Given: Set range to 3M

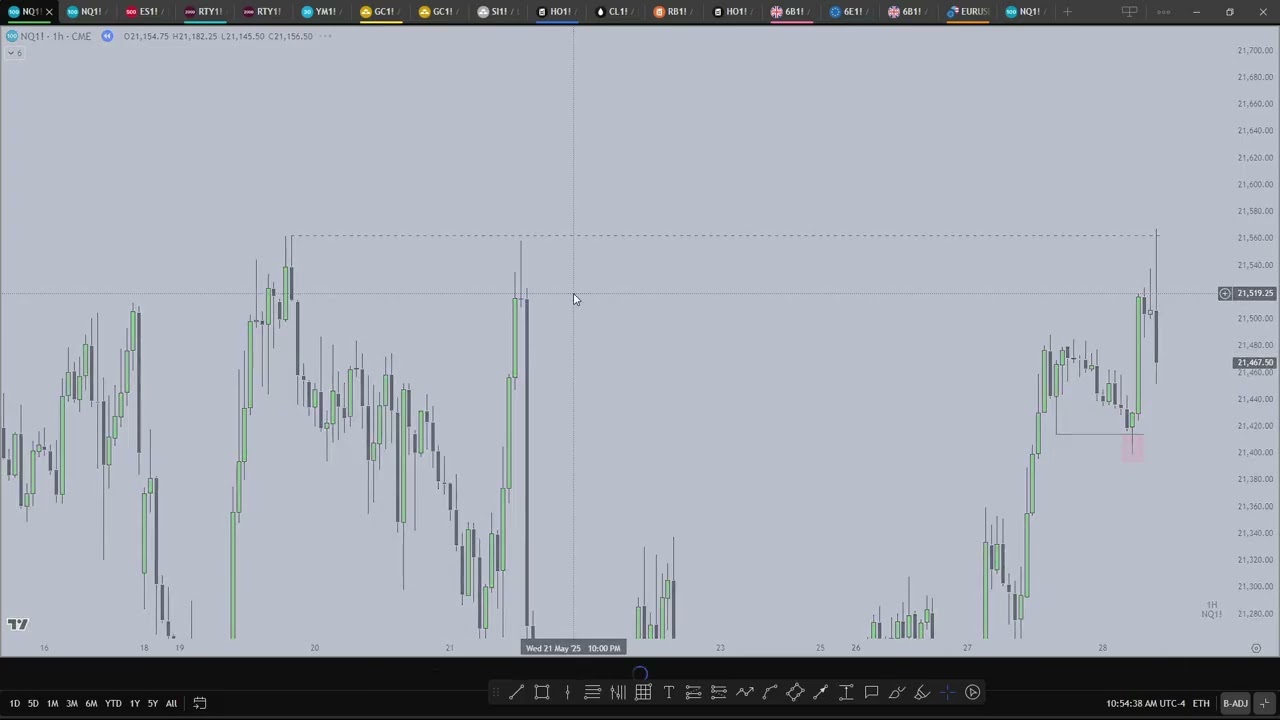Looking at the screenshot, I should 72,703.
